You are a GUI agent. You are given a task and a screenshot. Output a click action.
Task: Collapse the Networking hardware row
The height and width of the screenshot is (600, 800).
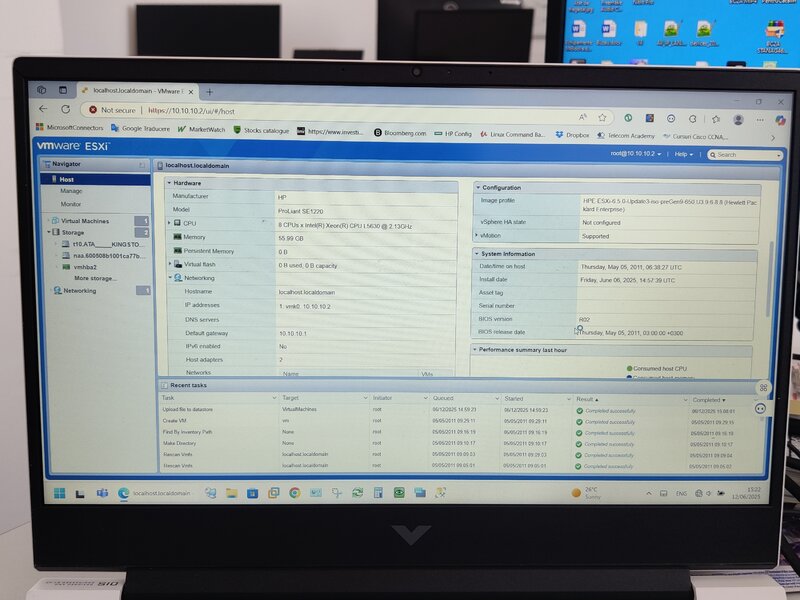[170, 278]
